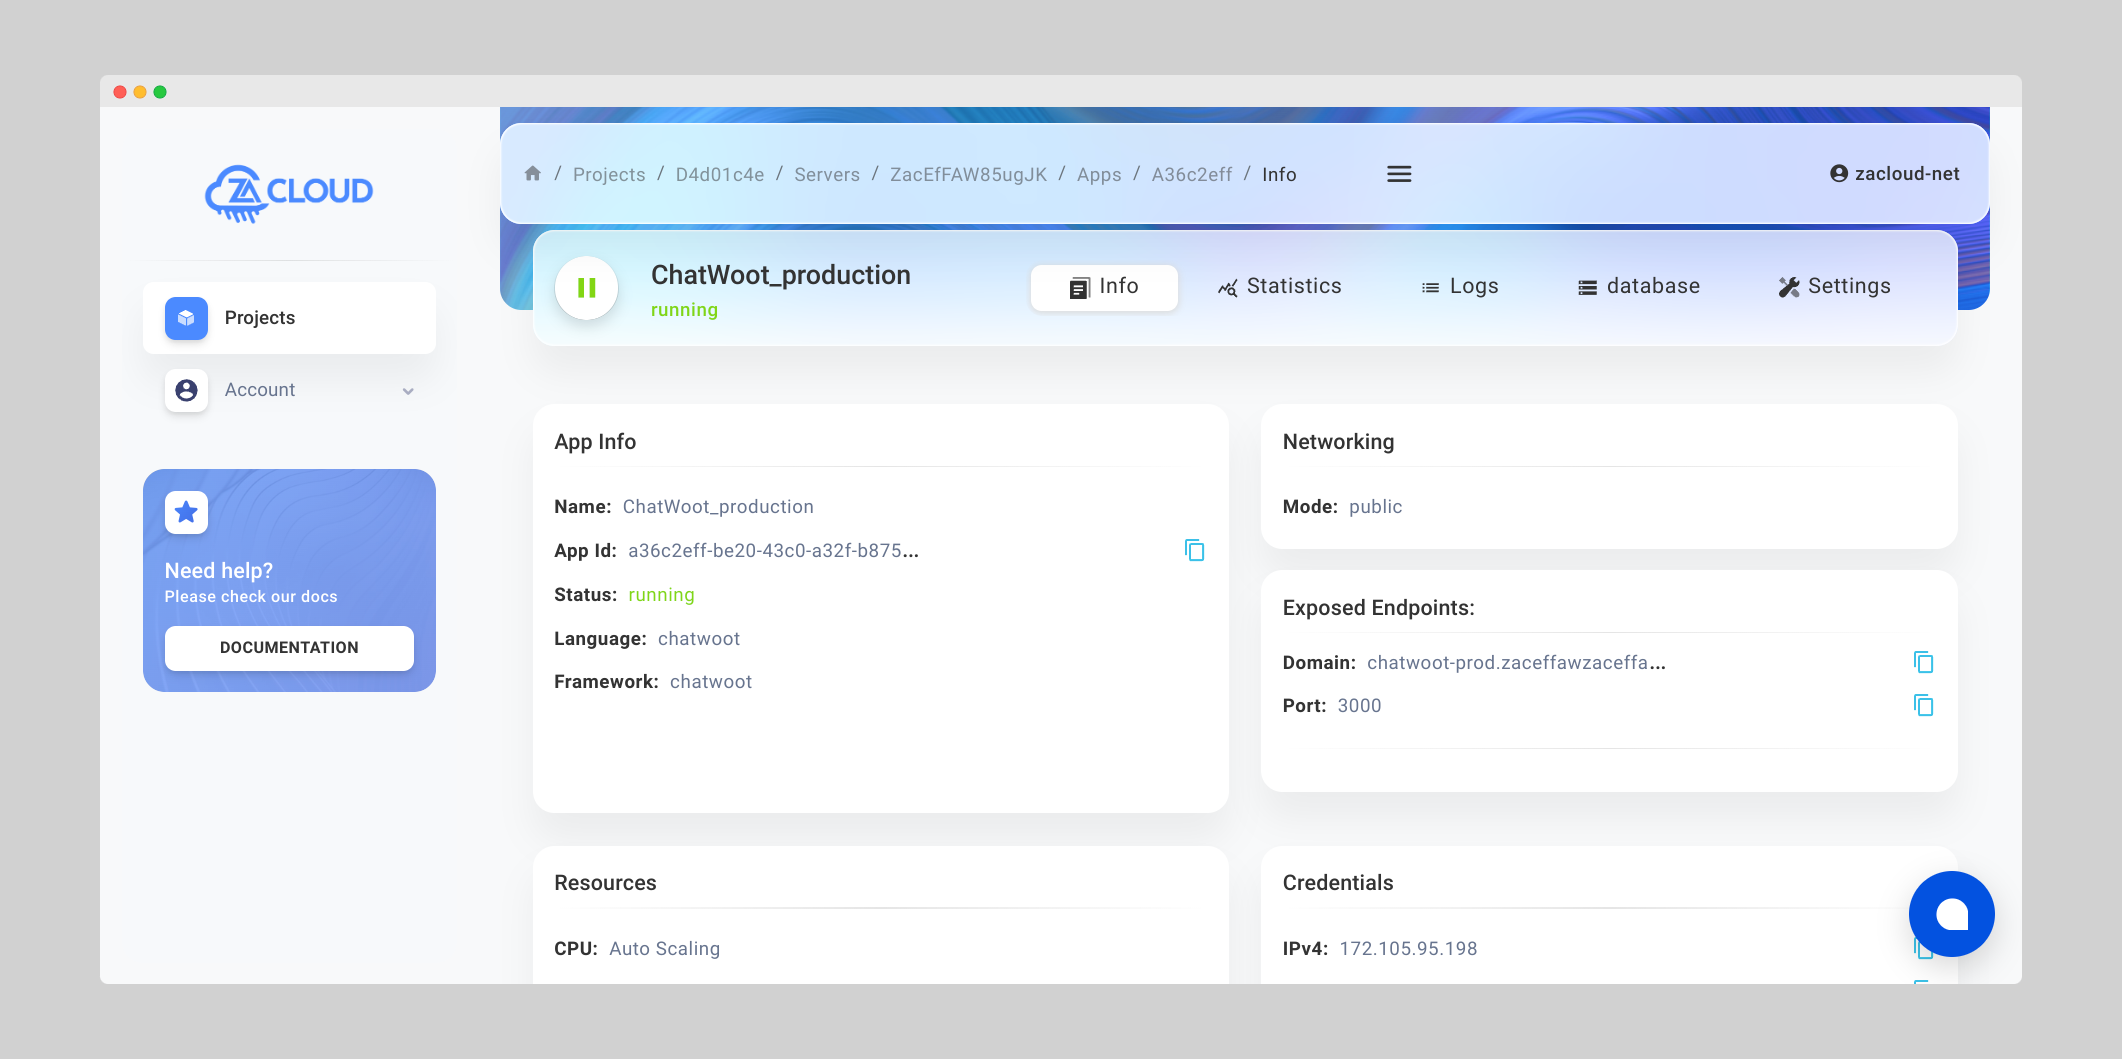2122x1059 pixels.
Task: Click the Mode public value
Action: coord(1375,507)
